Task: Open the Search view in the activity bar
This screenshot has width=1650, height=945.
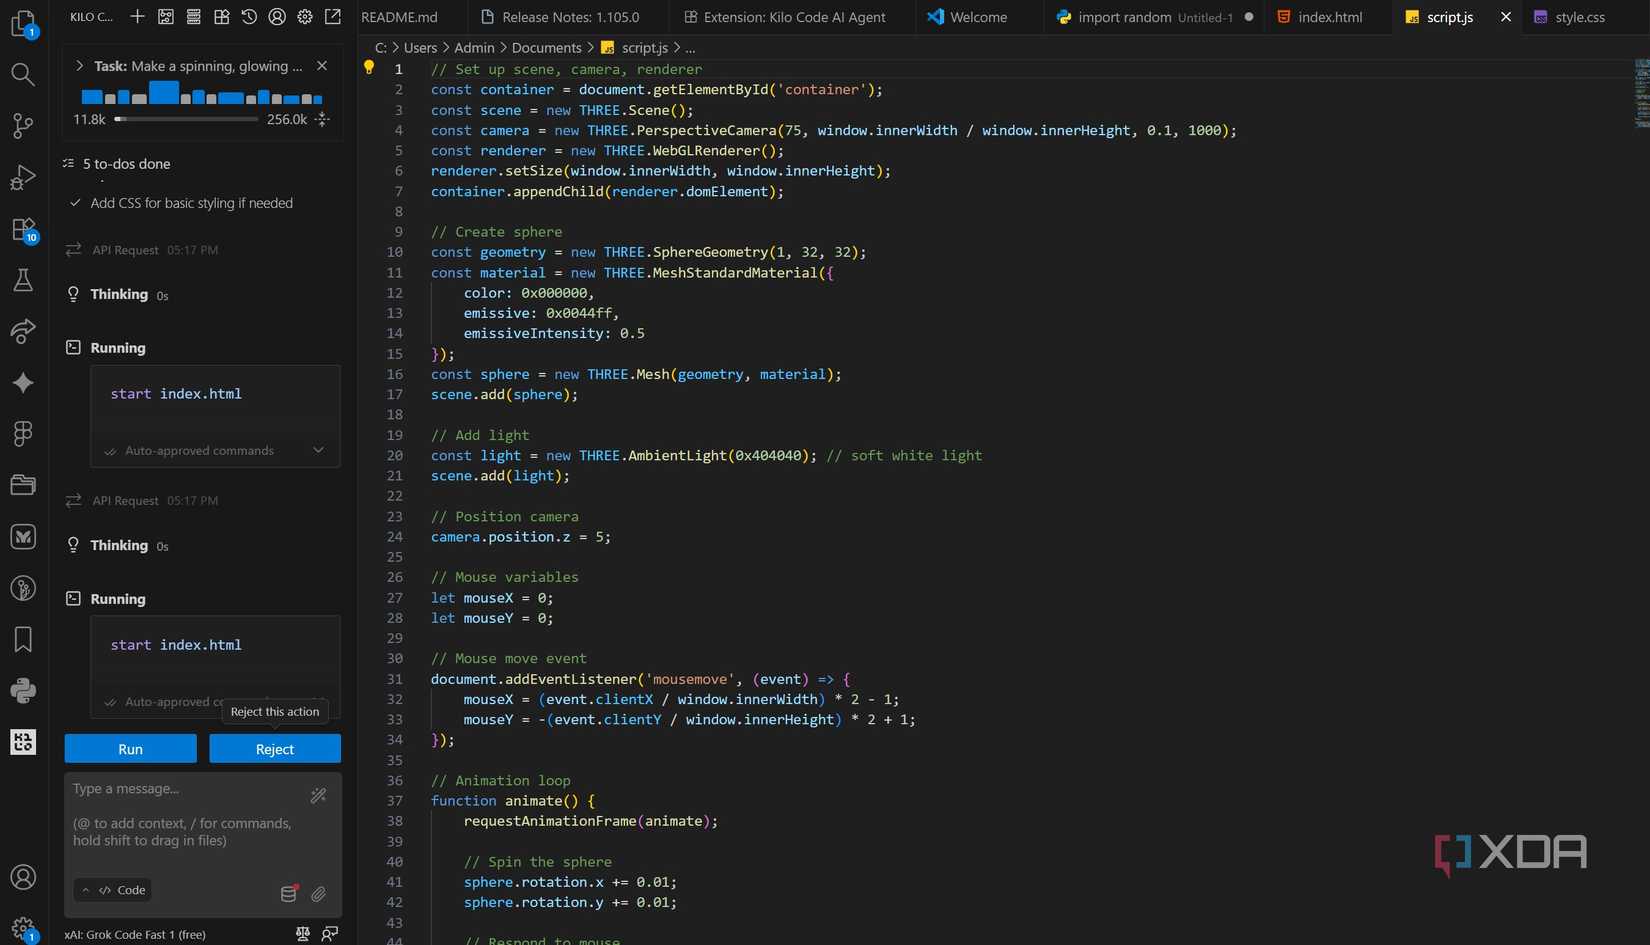Action: click(22, 74)
